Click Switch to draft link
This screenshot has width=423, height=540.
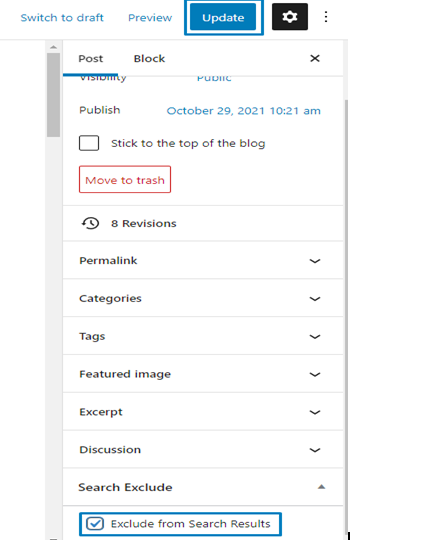pyautogui.click(x=62, y=18)
